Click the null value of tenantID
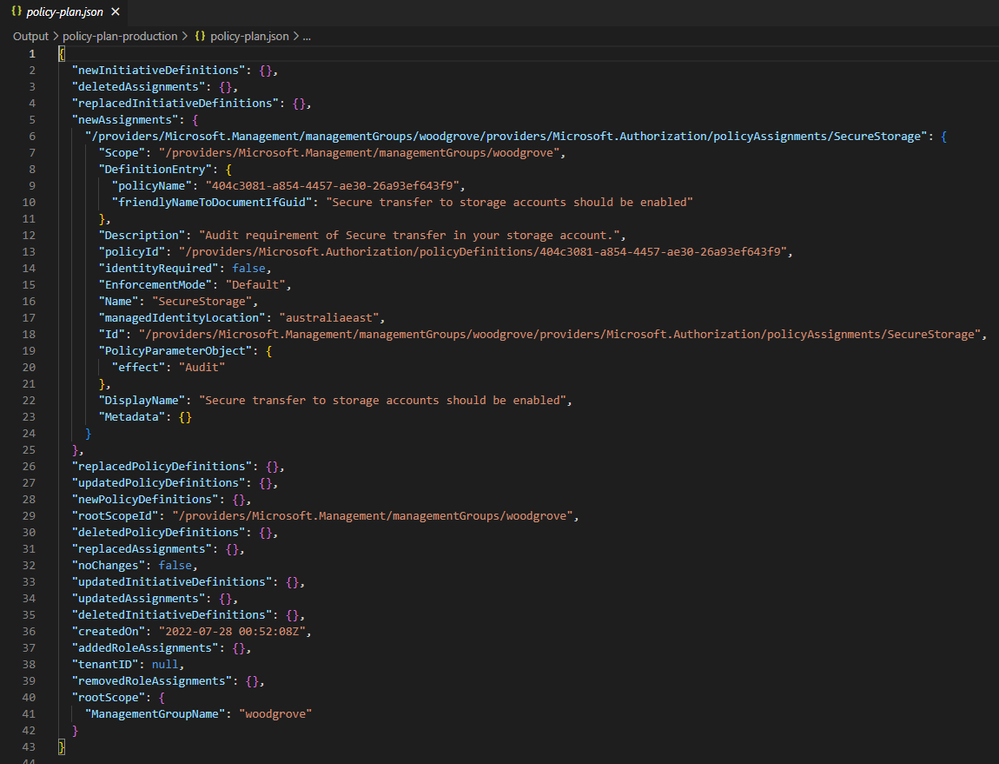Image resolution: width=999 pixels, height=764 pixels. tap(165, 665)
